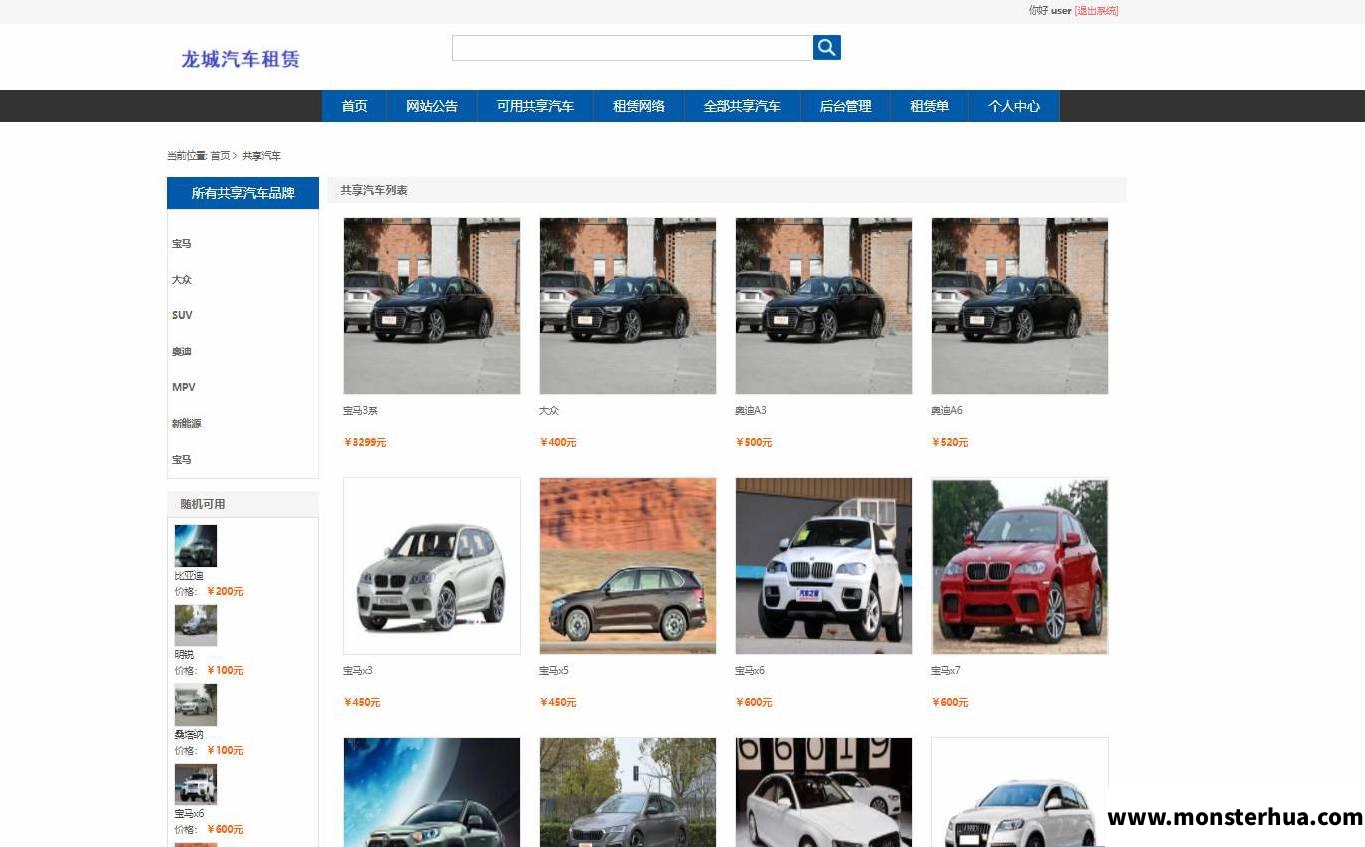
Task: Click the ¥400元 price text
Action: click(x=558, y=443)
